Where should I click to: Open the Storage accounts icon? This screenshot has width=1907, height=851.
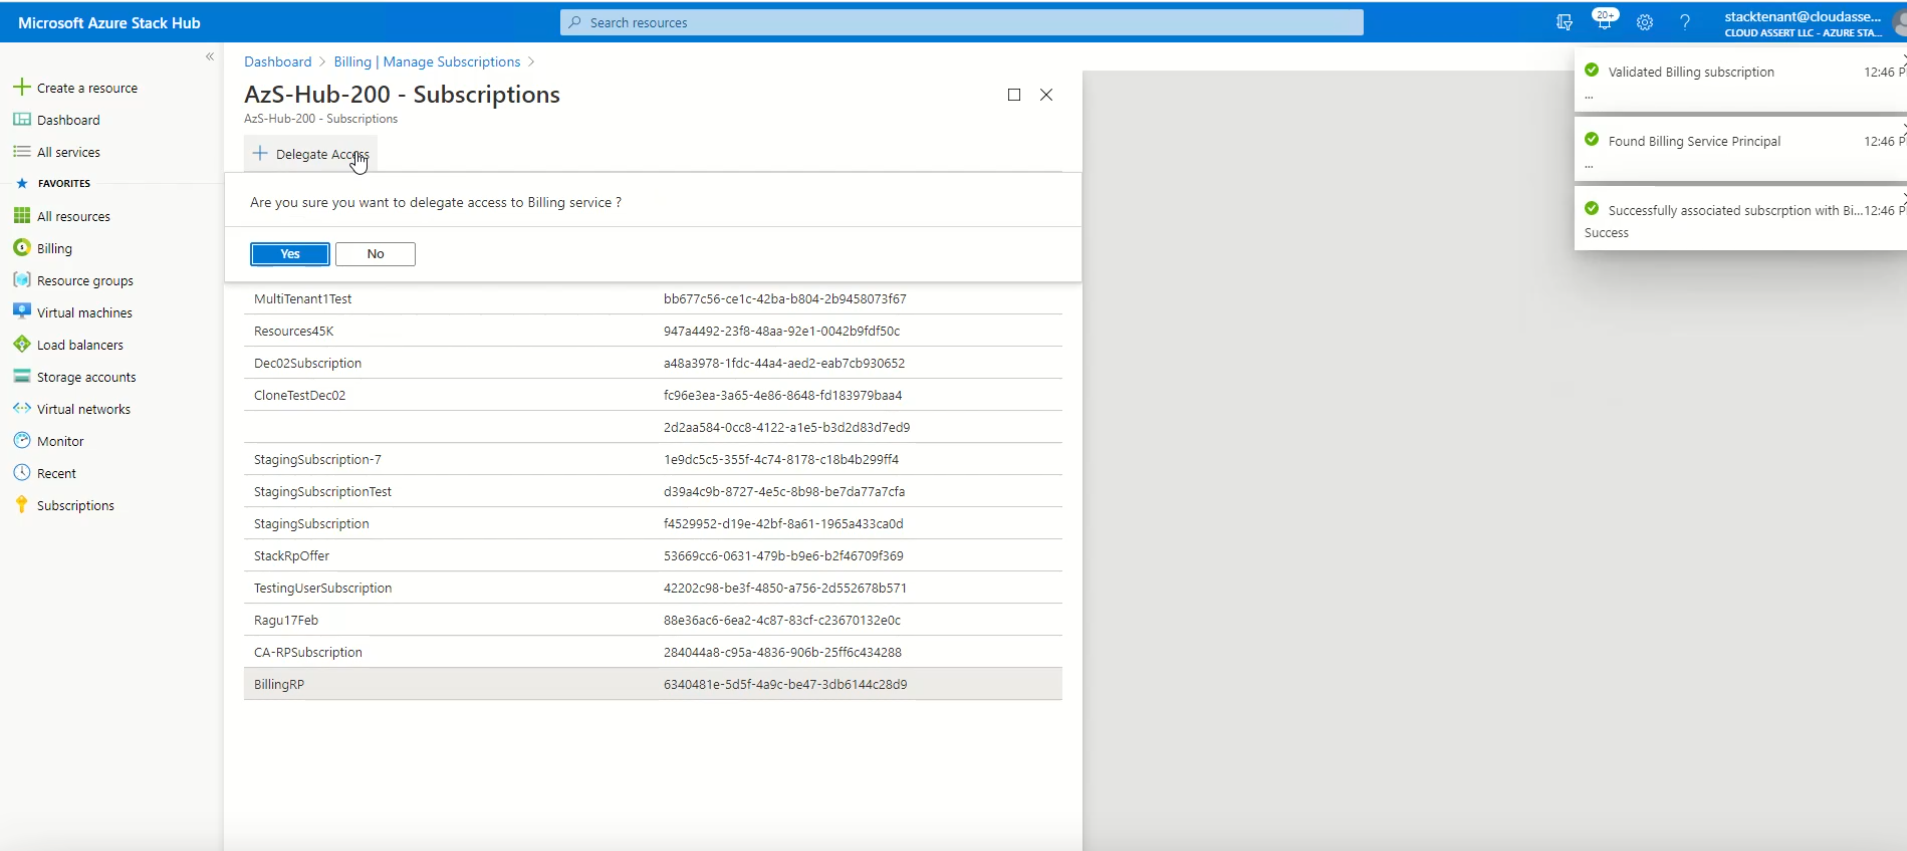point(21,376)
